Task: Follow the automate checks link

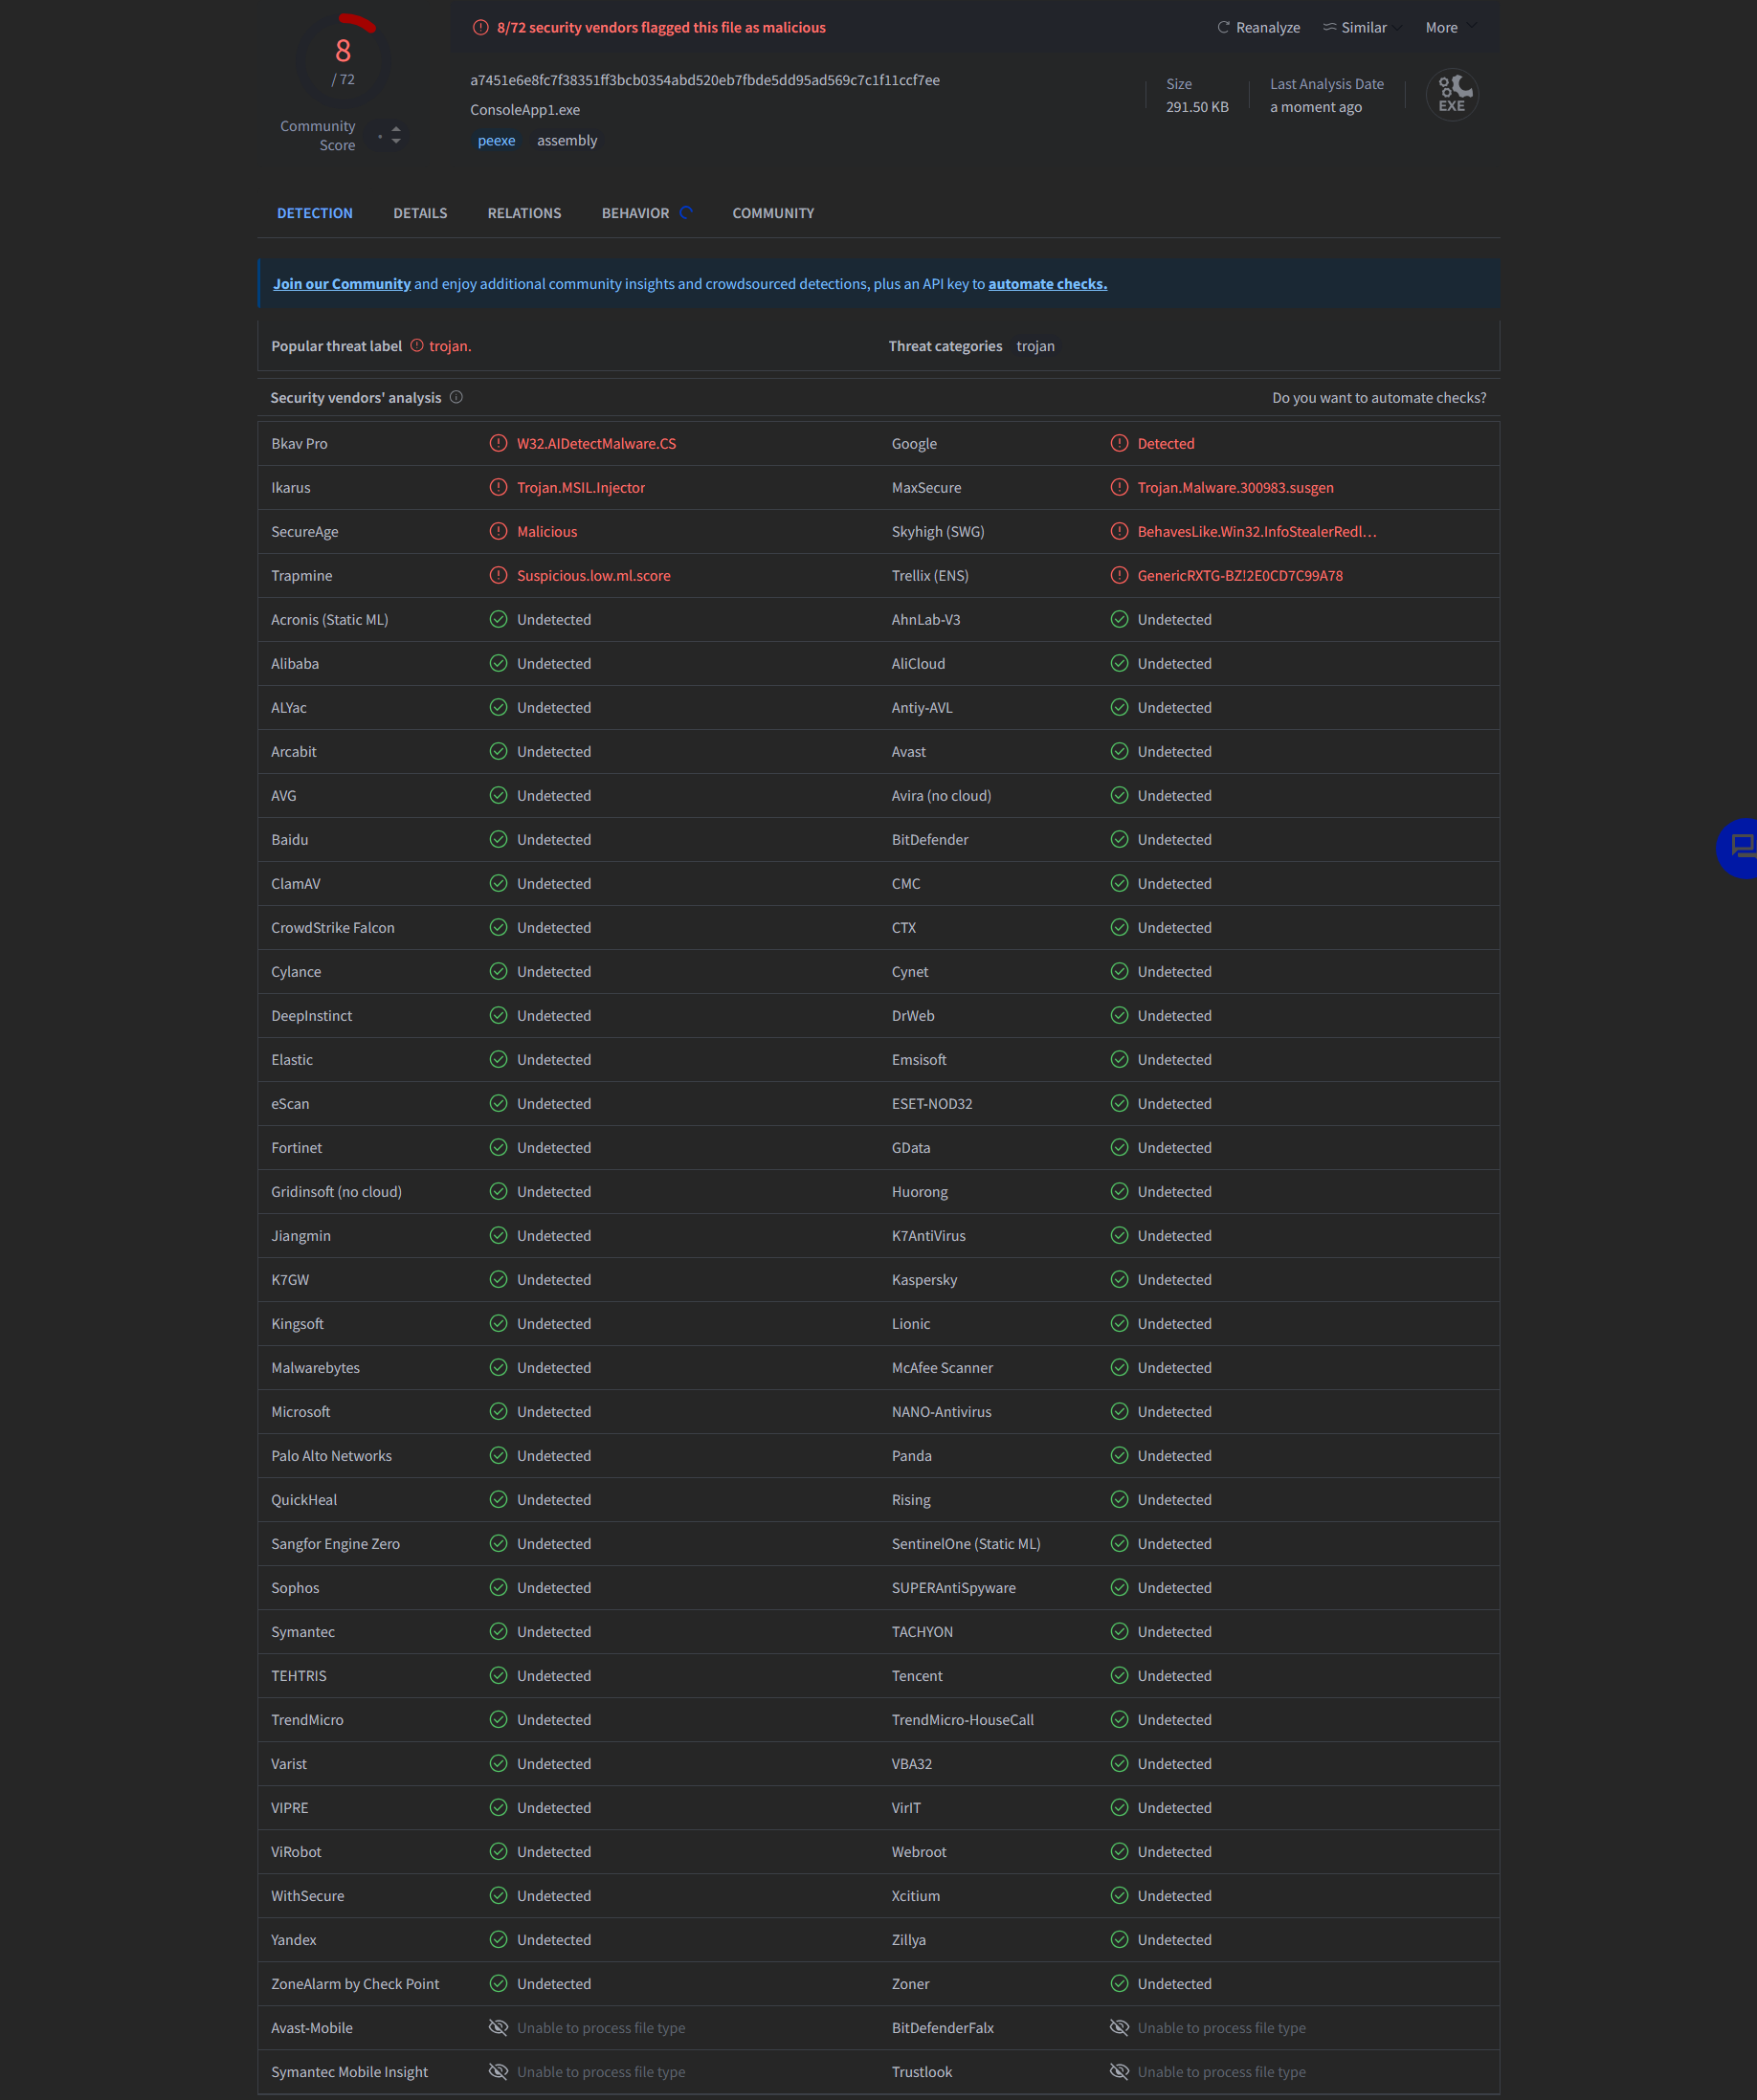Action: coord(1047,284)
